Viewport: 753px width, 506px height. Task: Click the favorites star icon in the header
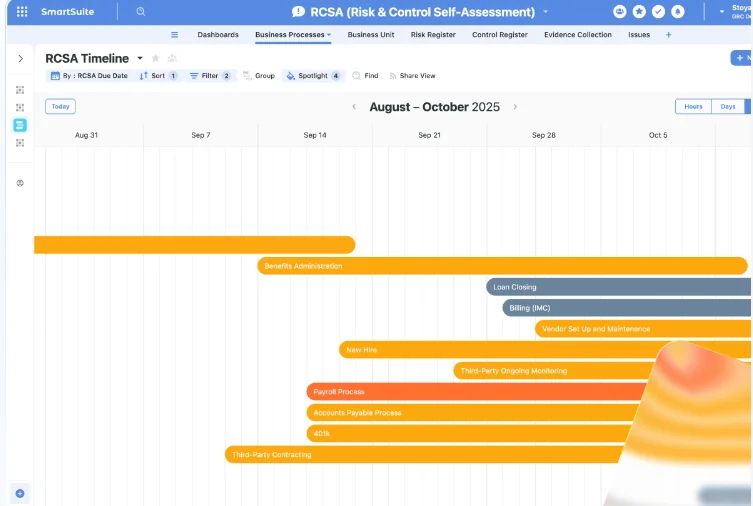click(639, 12)
